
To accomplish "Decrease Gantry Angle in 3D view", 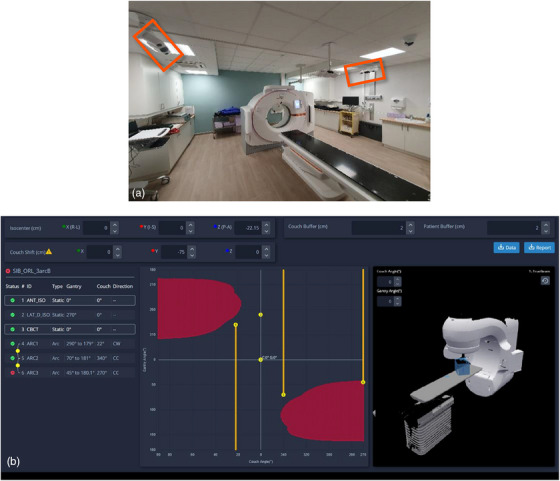I will pos(398,304).
